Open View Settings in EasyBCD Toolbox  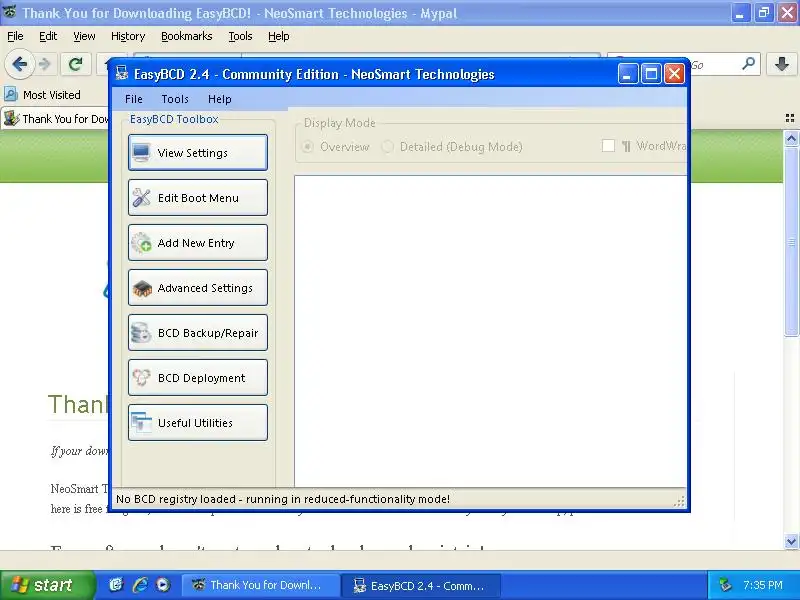pos(197,153)
